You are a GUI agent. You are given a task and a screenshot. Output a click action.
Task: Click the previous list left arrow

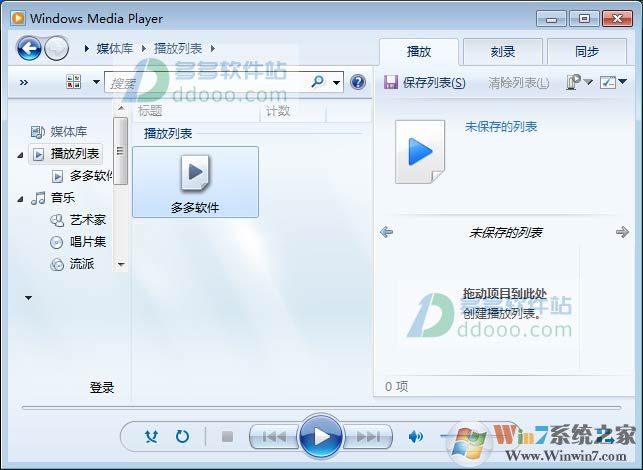386,232
